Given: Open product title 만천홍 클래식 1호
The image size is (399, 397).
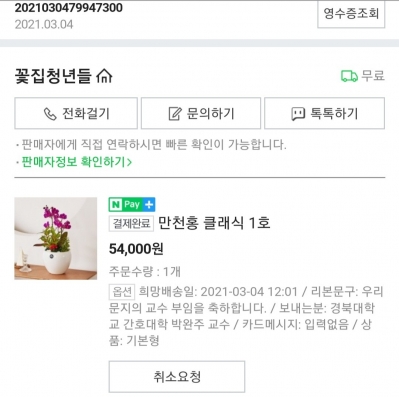Looking at the screenshot, I should pyautogui.click(x=214, y=223).
